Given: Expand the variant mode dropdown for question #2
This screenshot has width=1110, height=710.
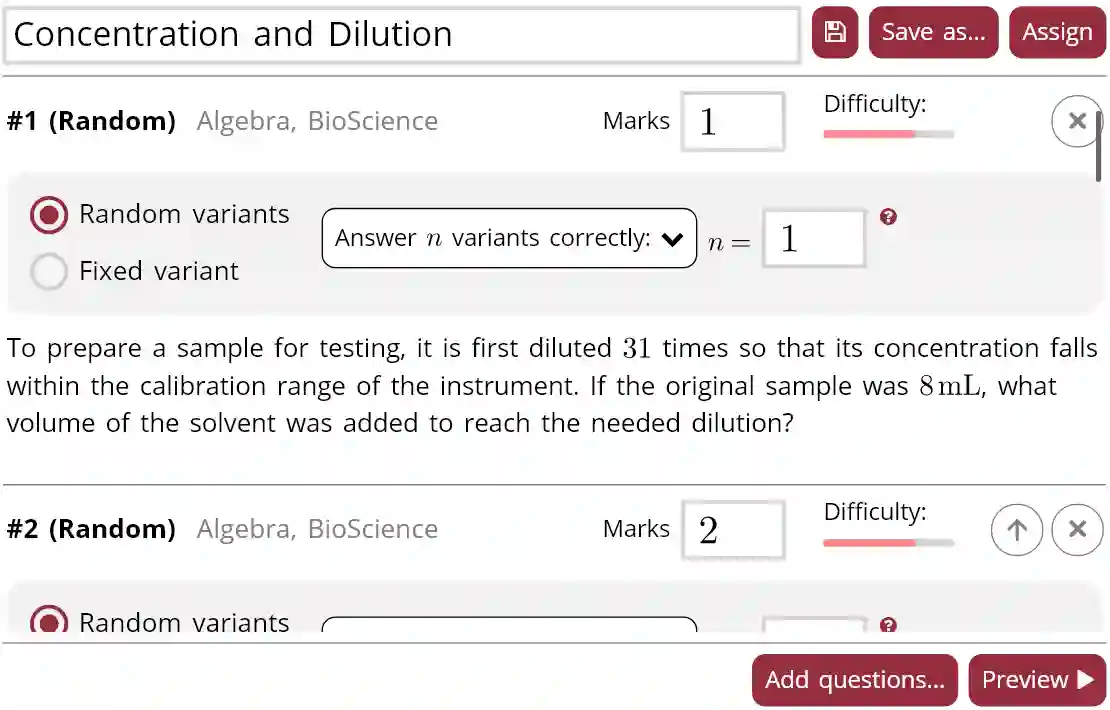Looking at the screenshot, I should (510, 628).
